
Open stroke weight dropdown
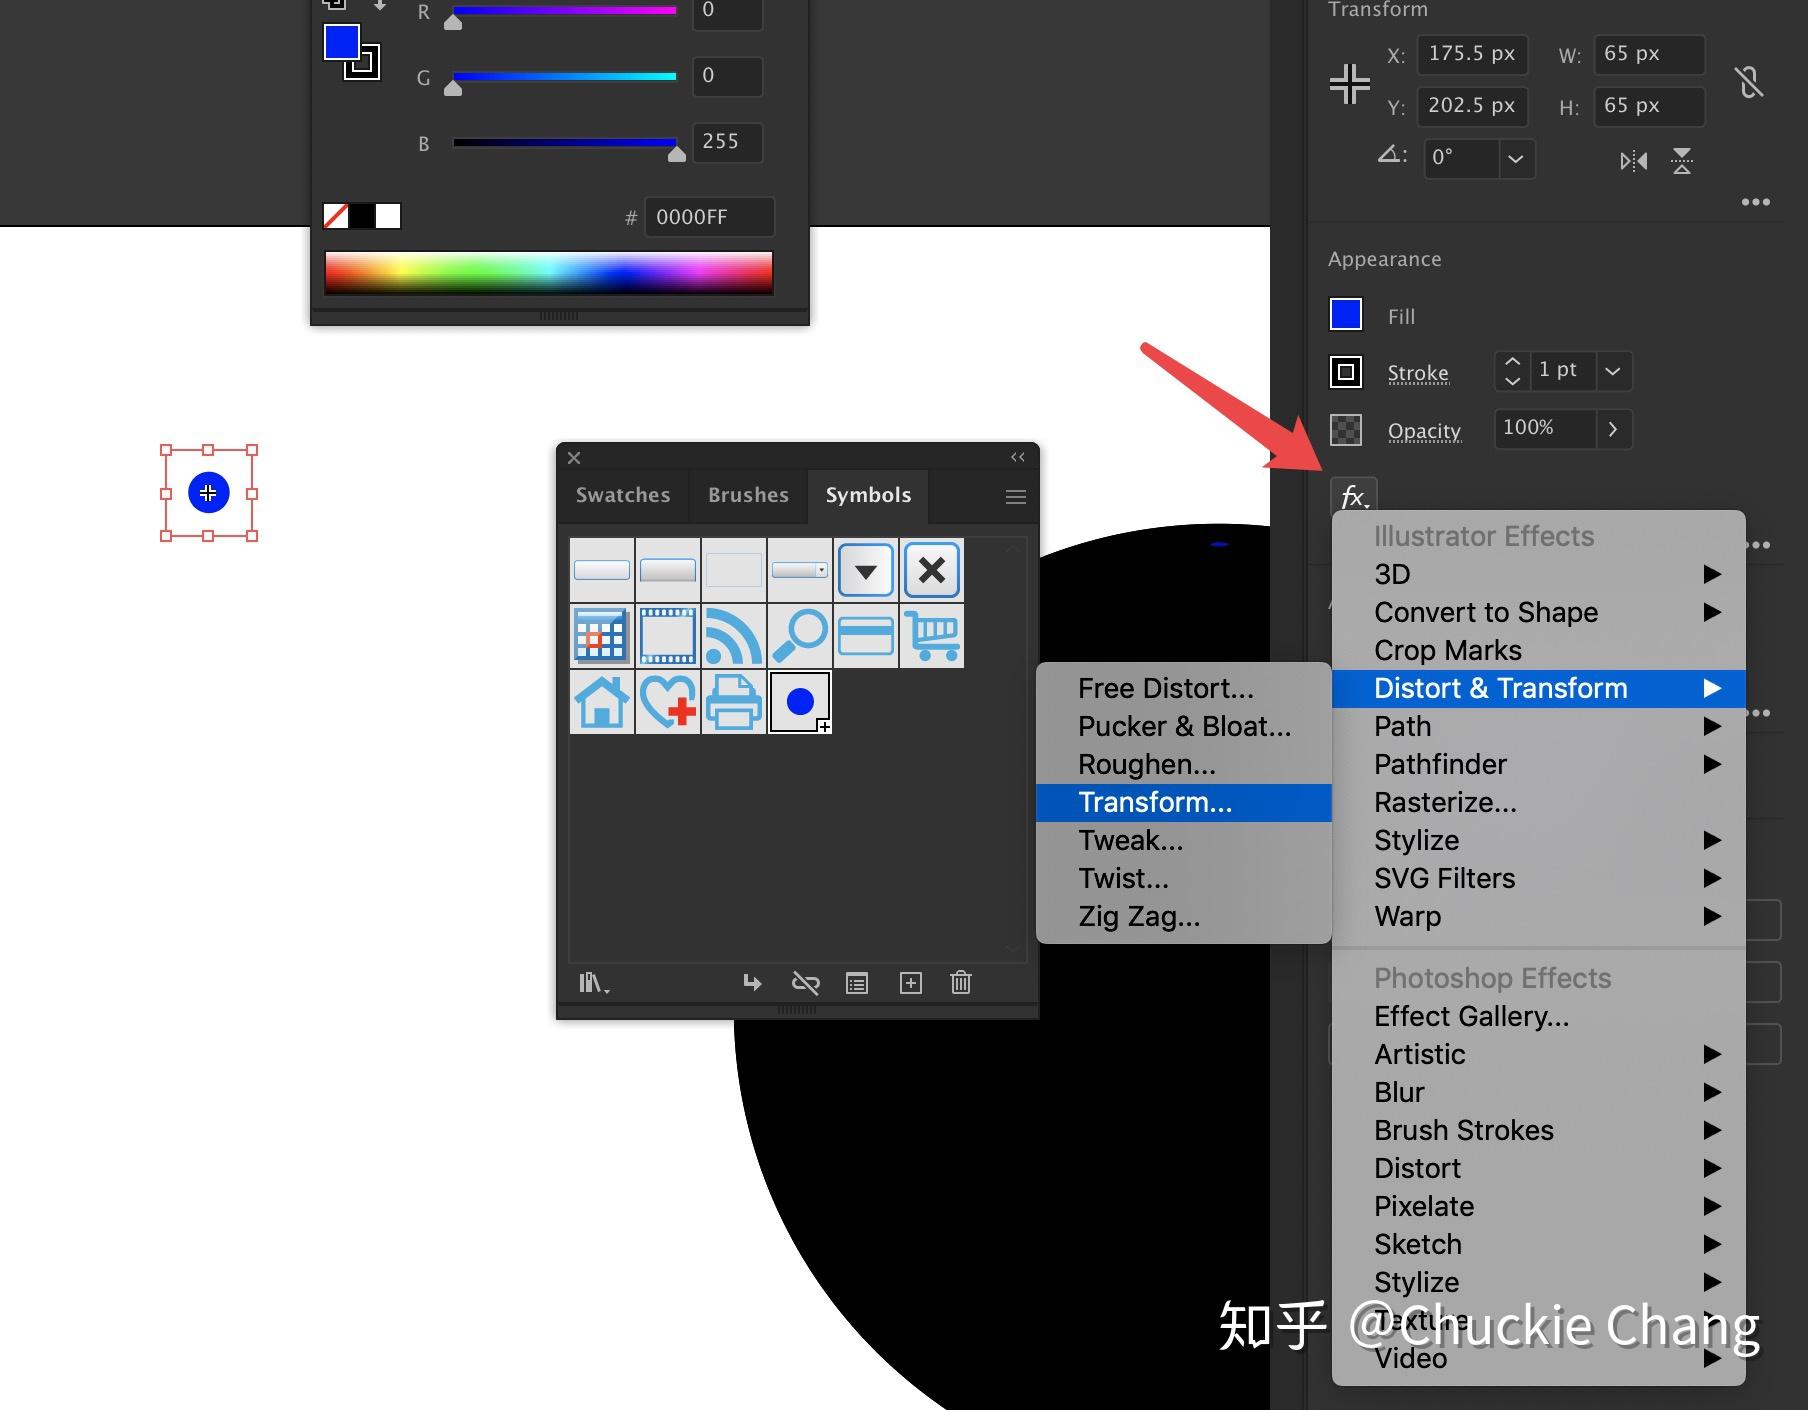1612,371
